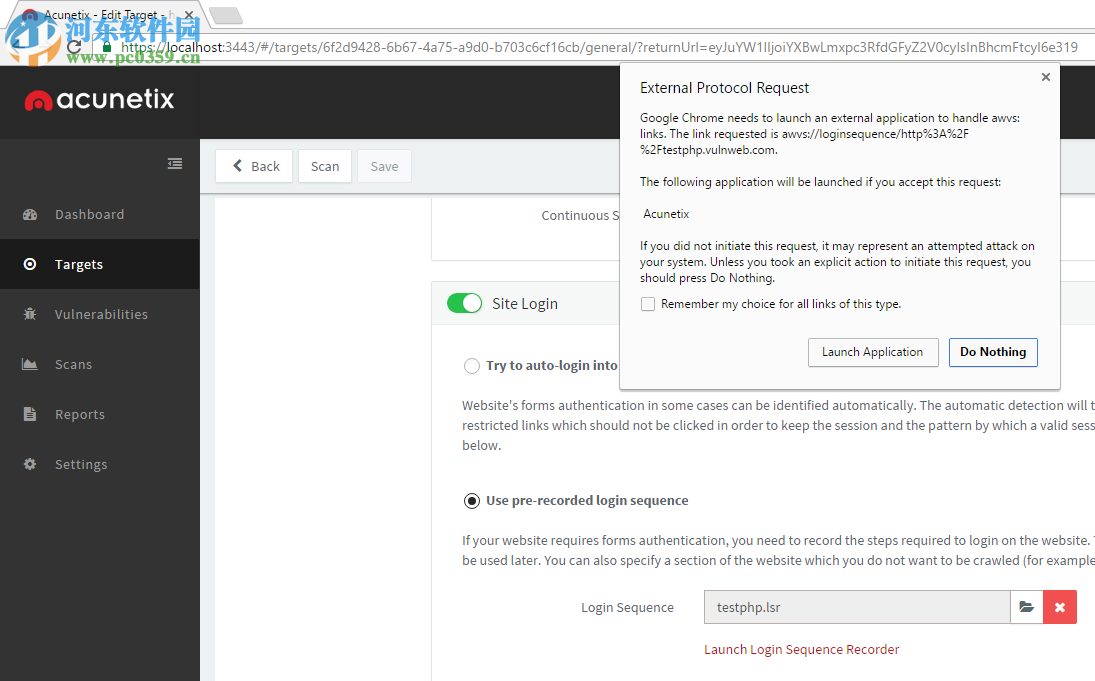Check Remember my choice for all links
This screenshot has width=1095, height=681.
pos(648,304)
